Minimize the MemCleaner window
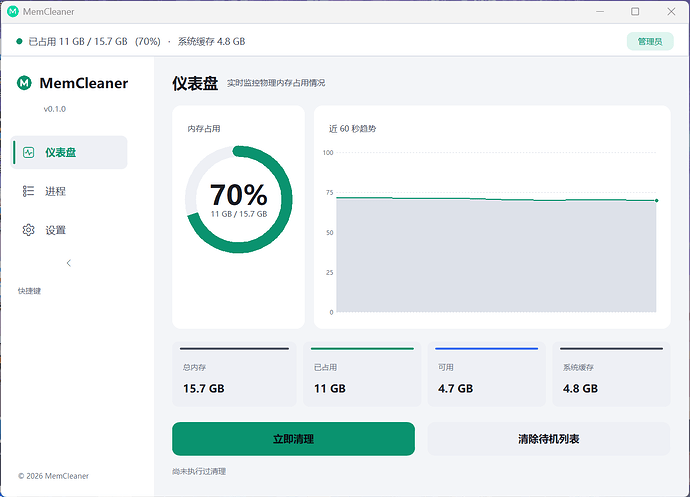The height and width of the screenshot is (497, 690). (x=600, y=11)
